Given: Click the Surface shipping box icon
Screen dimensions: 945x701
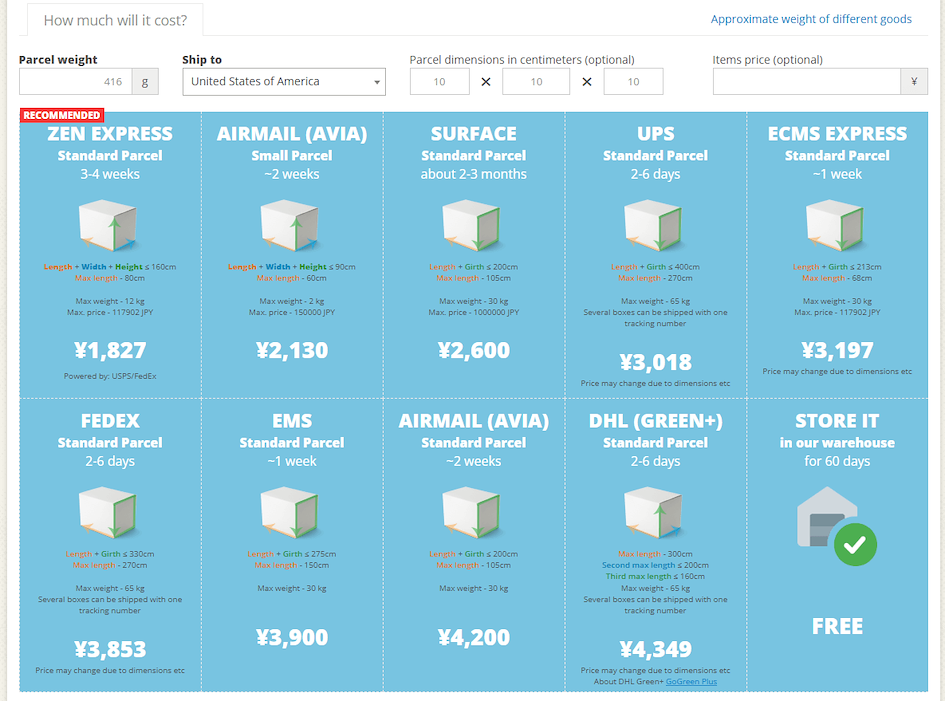Looking at the screenshot, I should pos(473,224).
